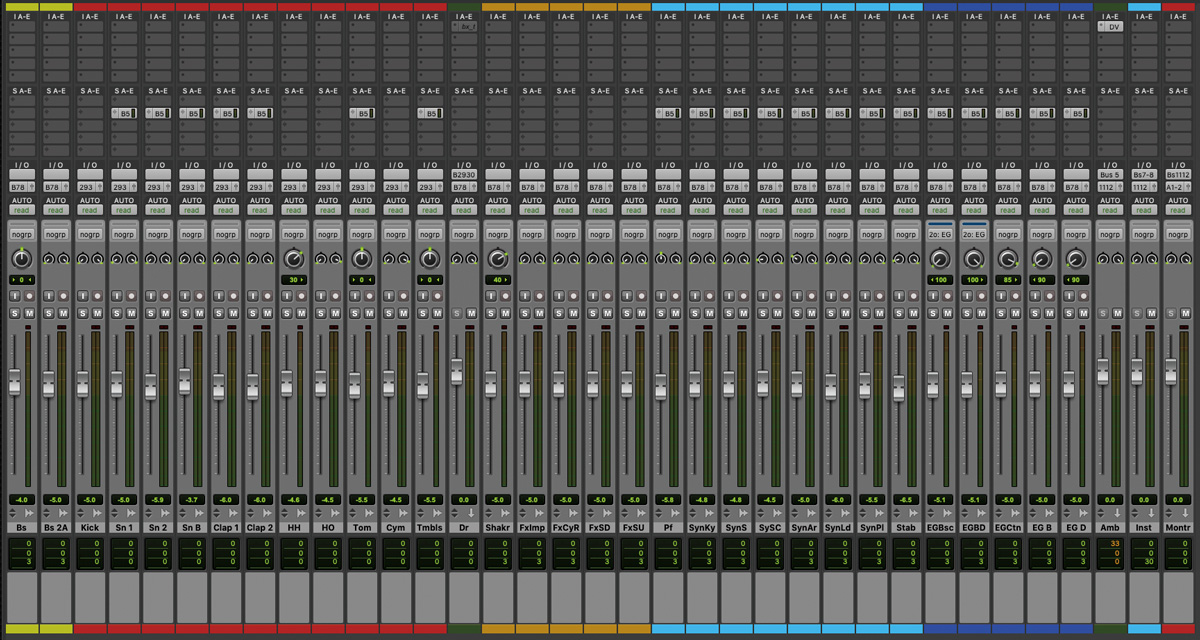This screenshot has height=640, width=1200.
Task: Click the pan knob on Tom track
Action: click(361, 259)
